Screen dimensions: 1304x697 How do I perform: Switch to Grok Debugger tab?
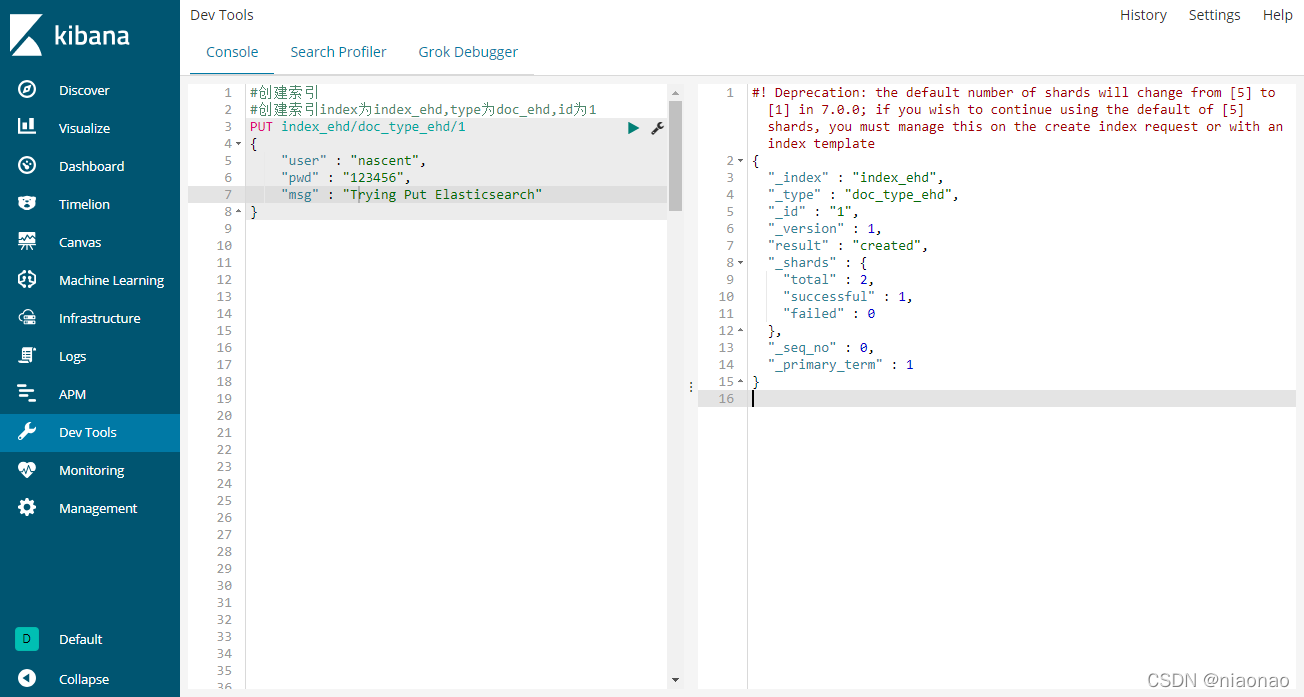coord(468,52)
